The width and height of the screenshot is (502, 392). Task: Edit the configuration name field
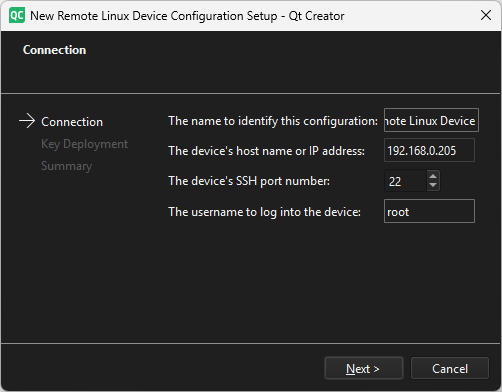click(x=431, y=120)
